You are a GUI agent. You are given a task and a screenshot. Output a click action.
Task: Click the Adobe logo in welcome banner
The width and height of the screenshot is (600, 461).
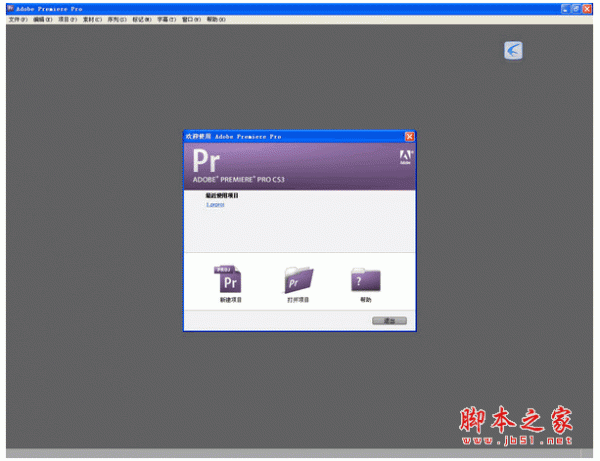[x=406, y=157]
